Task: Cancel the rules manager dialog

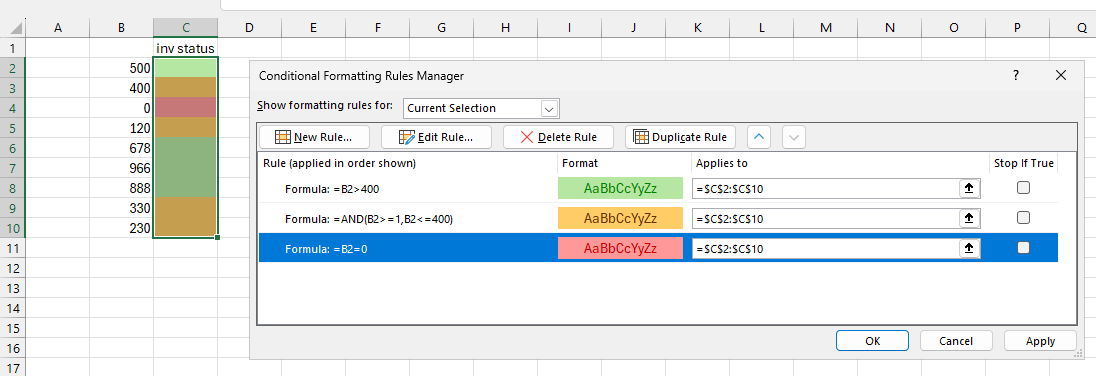Action: point(956,341)
